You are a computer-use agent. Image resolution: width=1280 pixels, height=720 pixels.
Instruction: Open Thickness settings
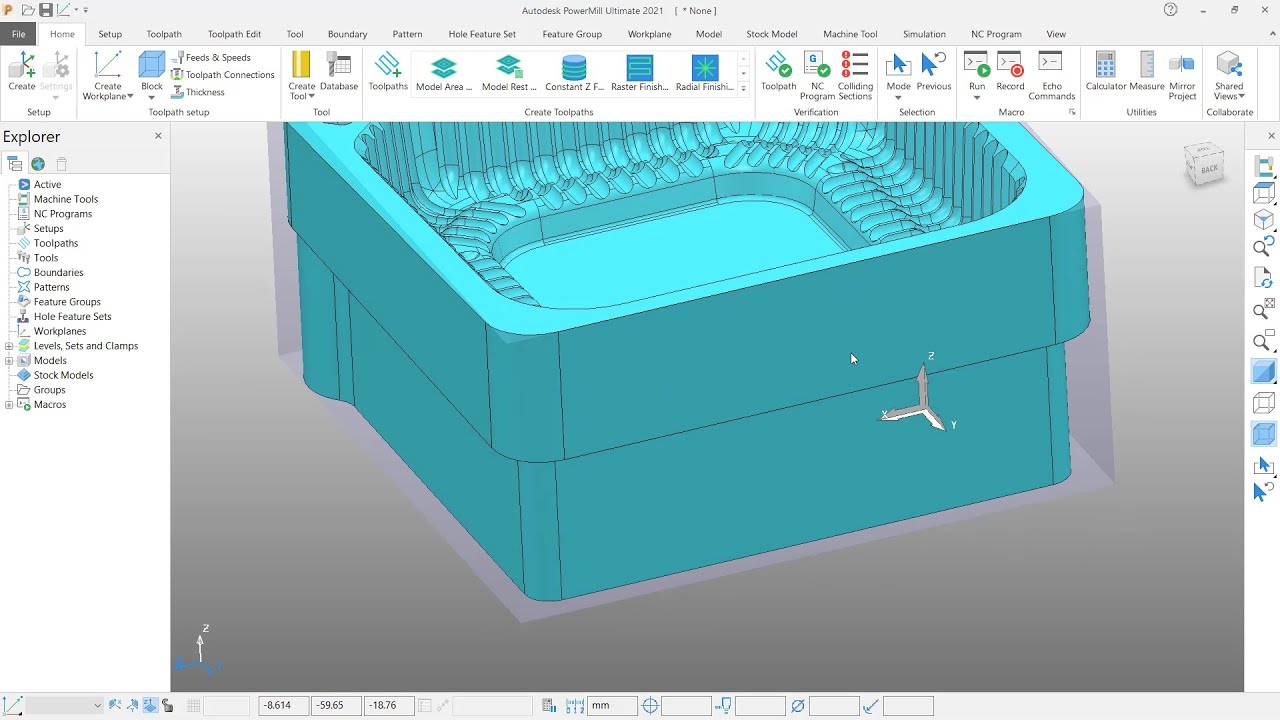(198, 92)
